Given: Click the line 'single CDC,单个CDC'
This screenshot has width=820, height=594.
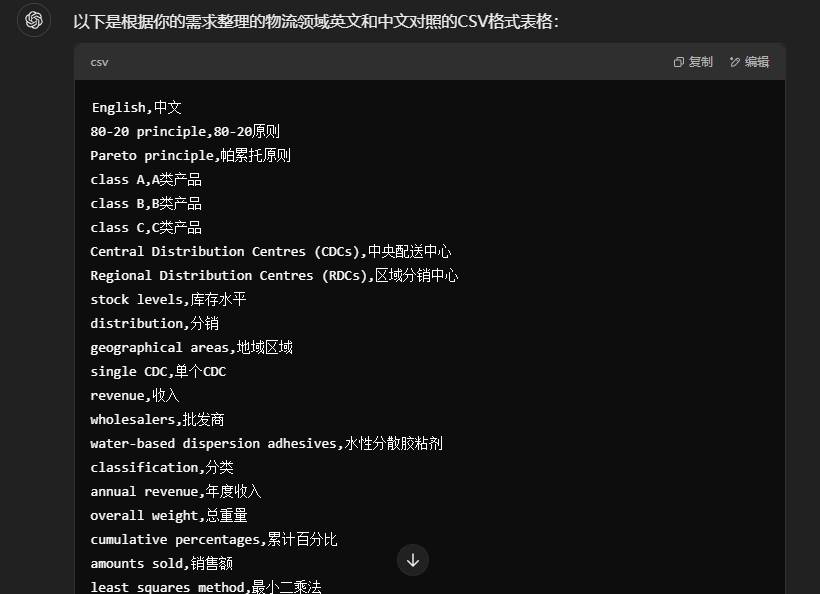Looking at the screenshot, I should click(x=158, y=372).
